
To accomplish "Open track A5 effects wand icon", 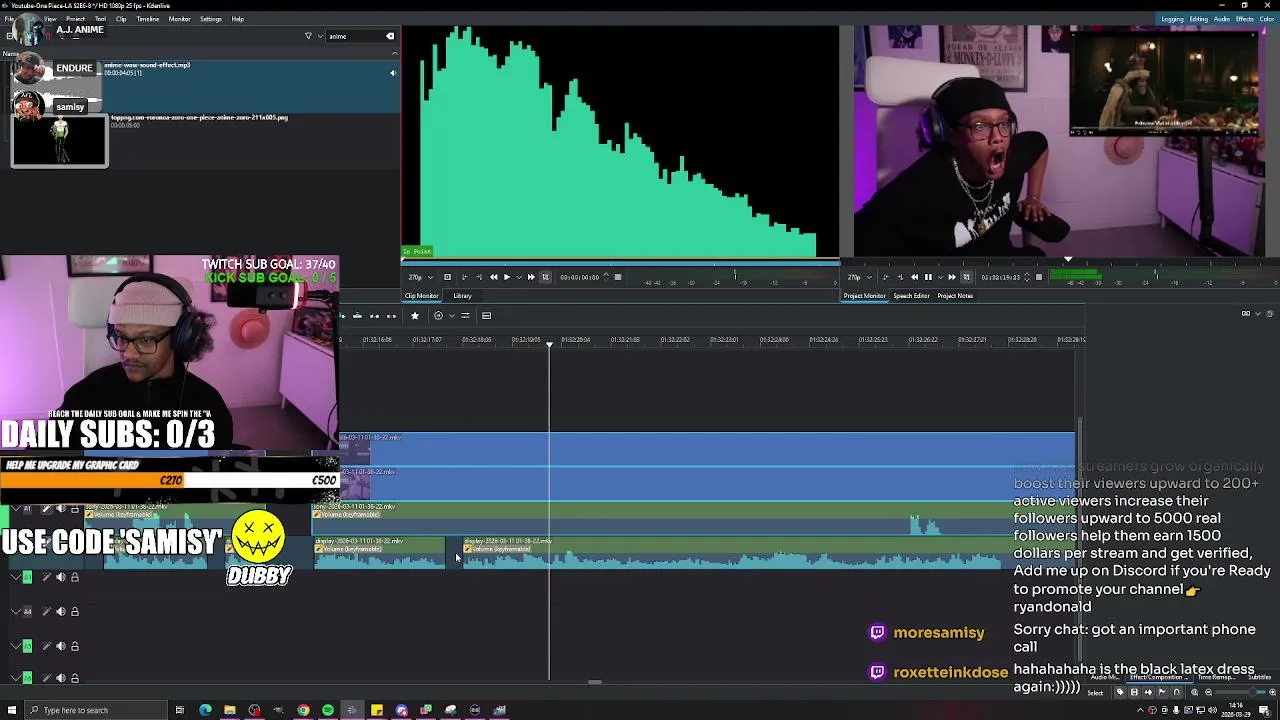I will (46, 646).
